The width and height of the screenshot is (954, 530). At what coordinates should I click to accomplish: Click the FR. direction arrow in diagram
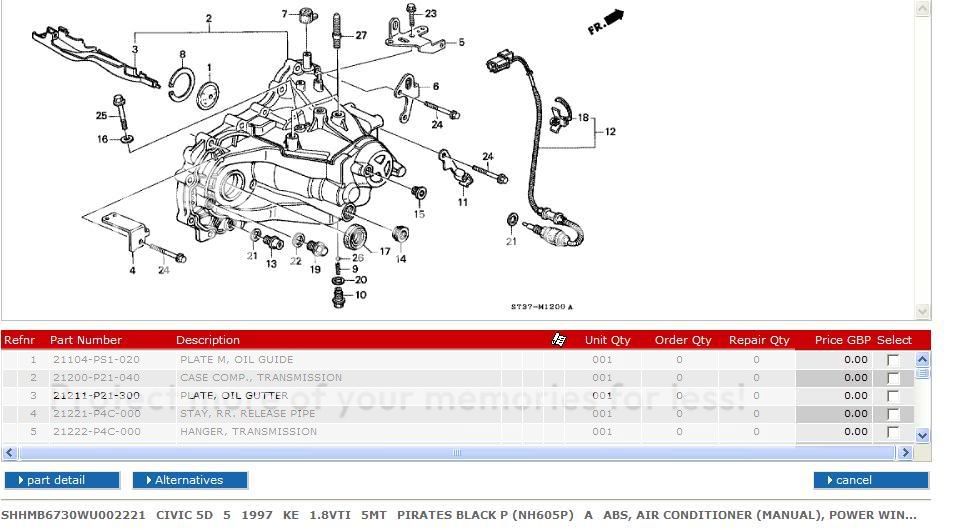pos(606,22)
